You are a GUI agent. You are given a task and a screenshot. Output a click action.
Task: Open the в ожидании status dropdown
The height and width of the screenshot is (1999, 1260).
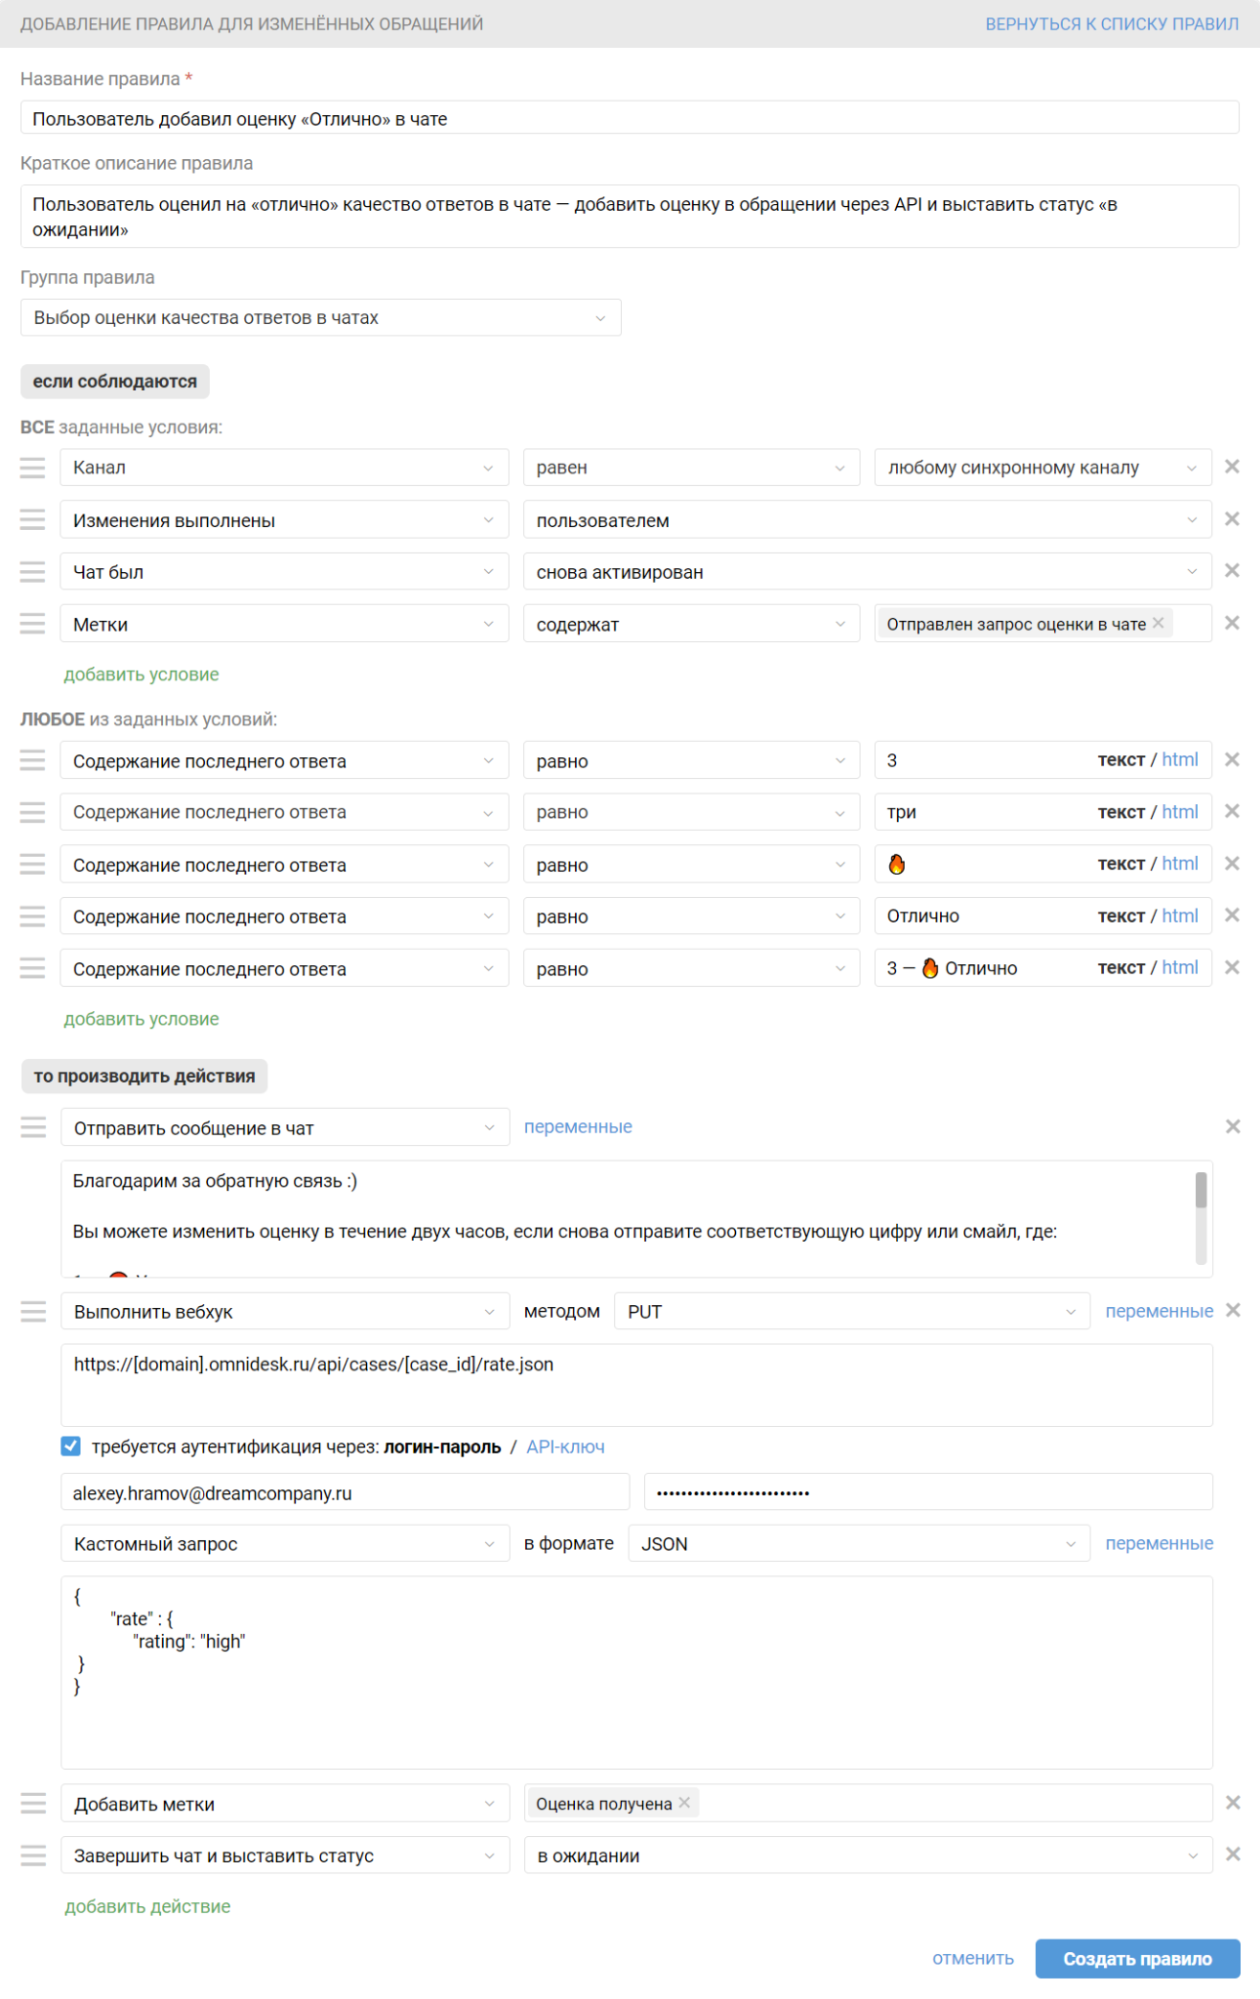868,1855
